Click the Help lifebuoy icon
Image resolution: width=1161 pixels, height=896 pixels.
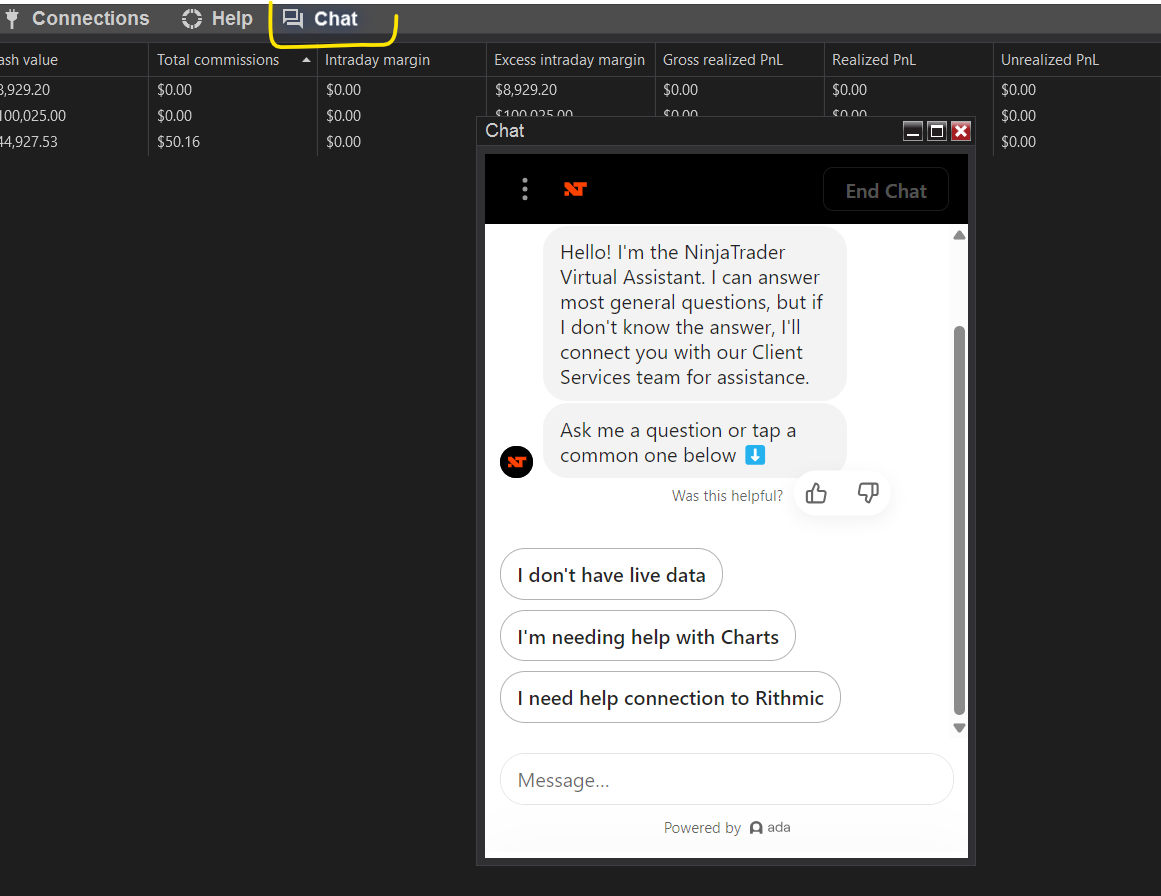pyautogui.click(x=192, y=19)
